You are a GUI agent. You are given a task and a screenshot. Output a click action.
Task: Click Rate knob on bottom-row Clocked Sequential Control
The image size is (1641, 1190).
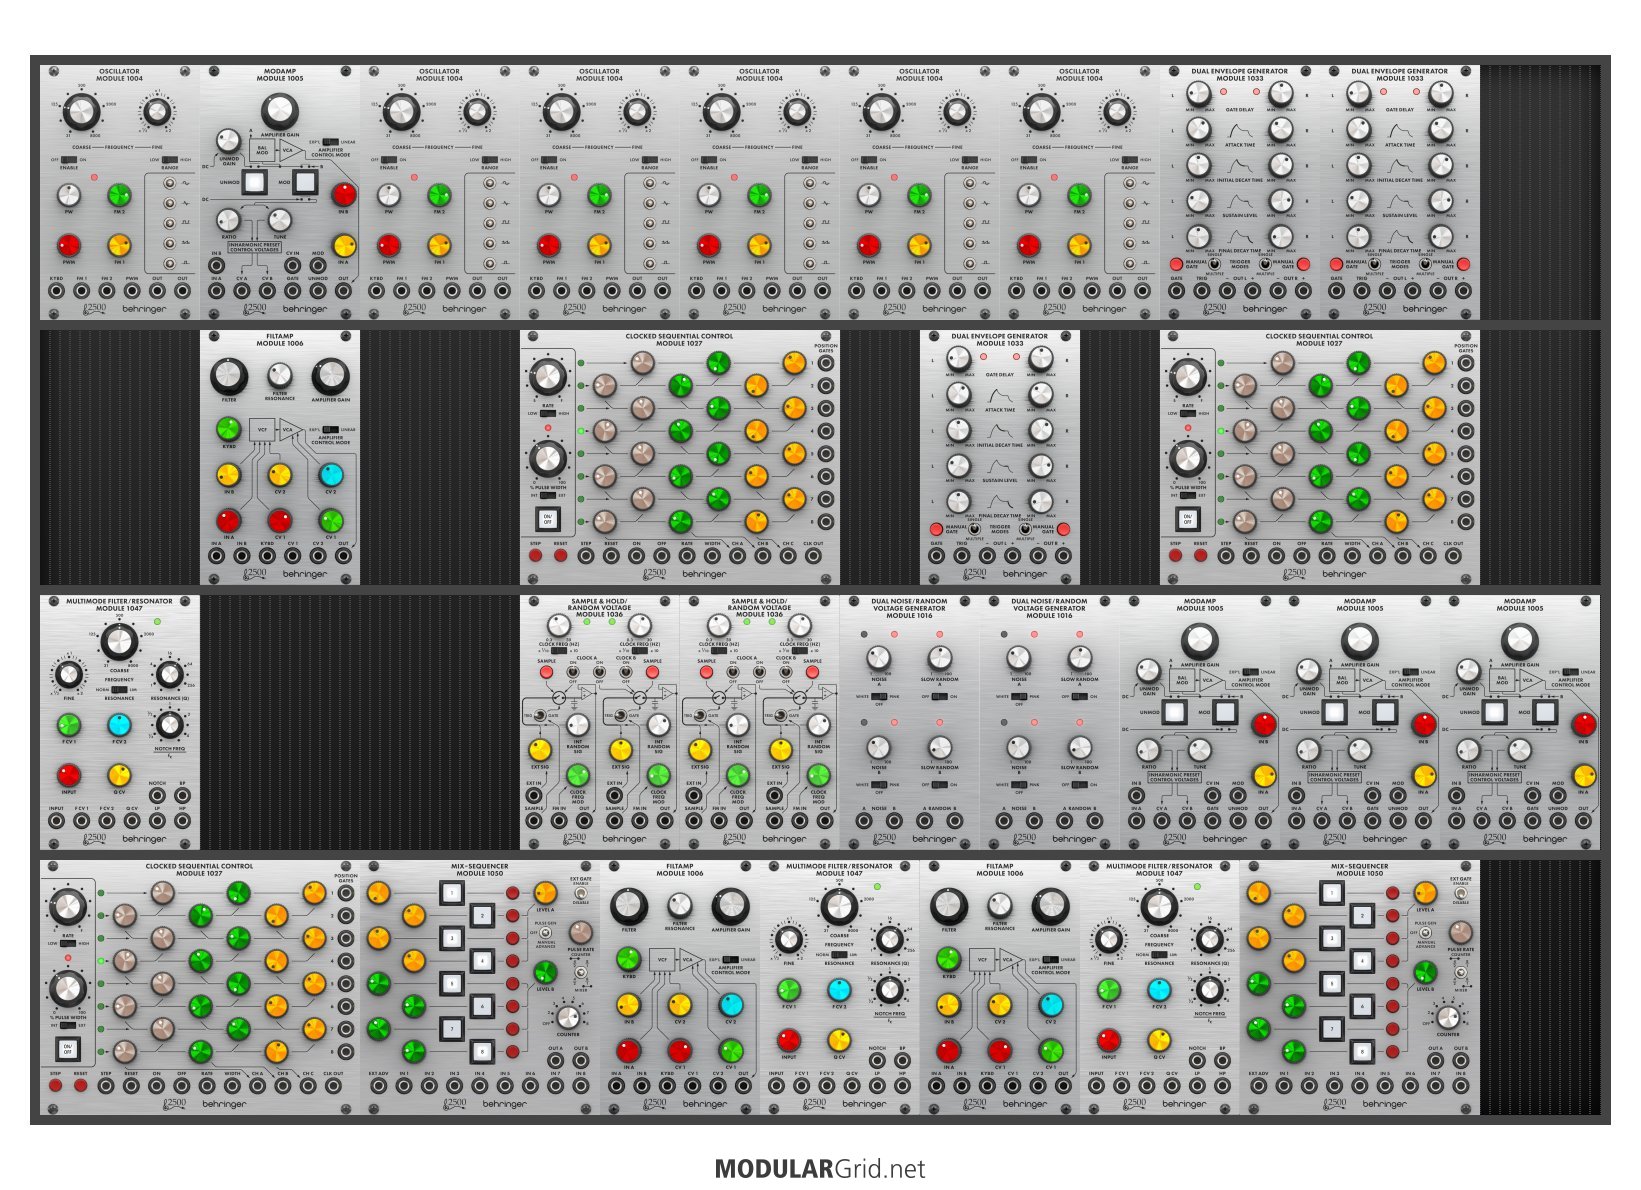pyautogui.click(x=68, y=908)
